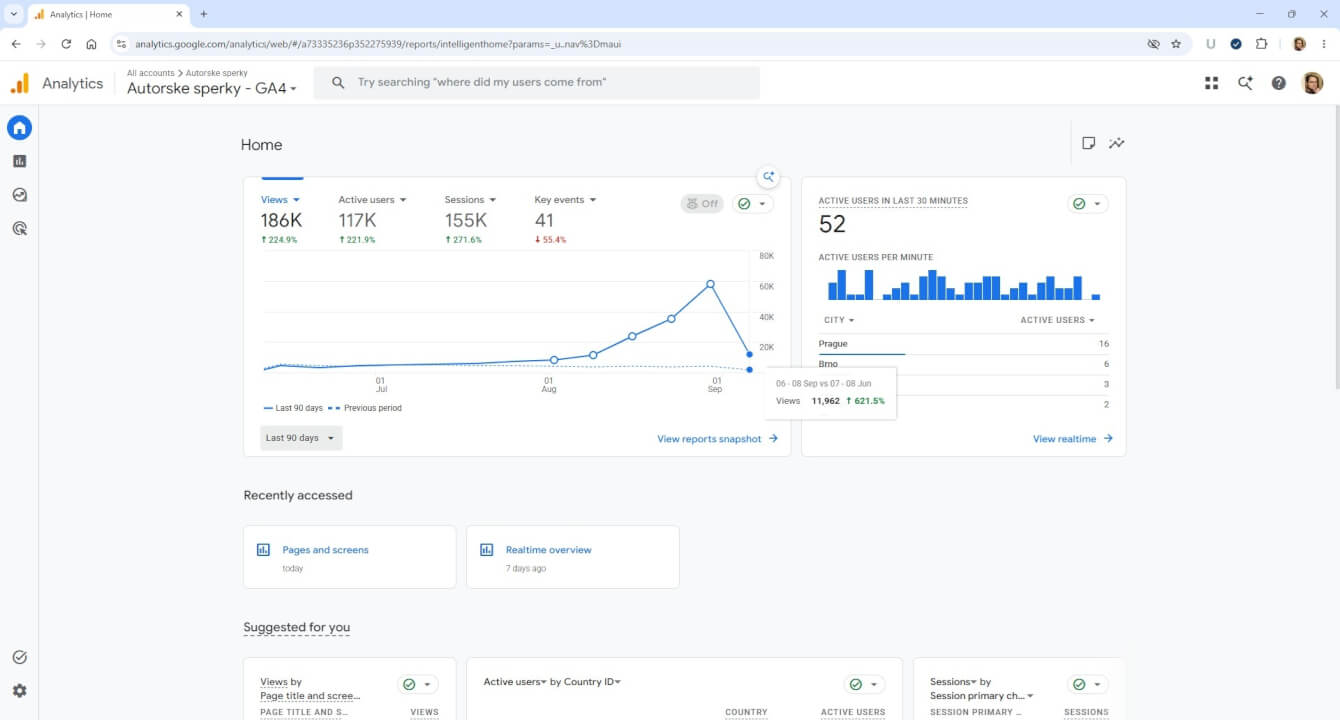Open the City dimension dropdown in realtime card

840,320
